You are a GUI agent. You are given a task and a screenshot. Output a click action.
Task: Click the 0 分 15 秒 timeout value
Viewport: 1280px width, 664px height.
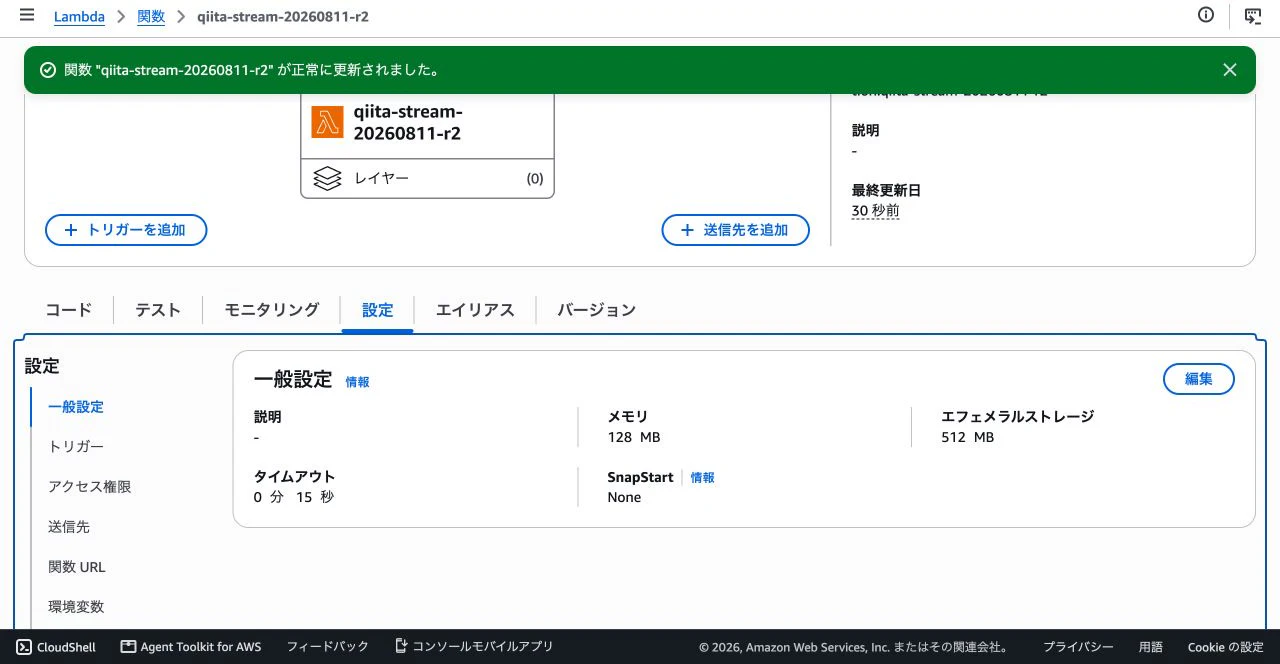click(x=294, y=497)
